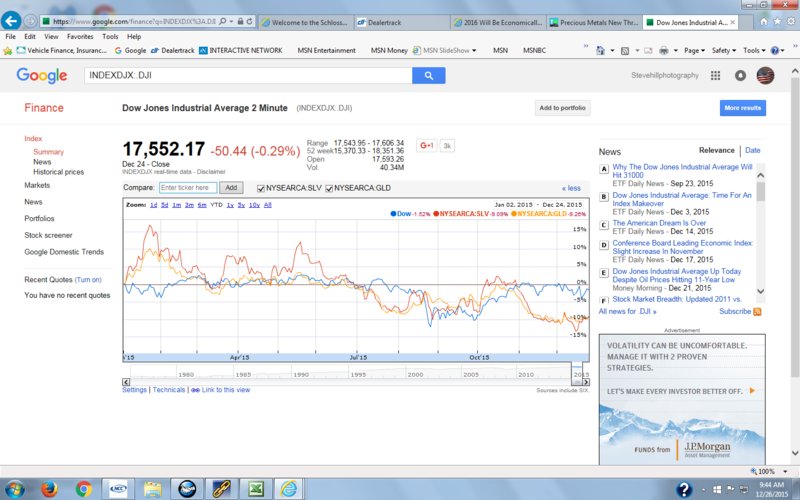Click the chart timeline left scroll arrow
The image size is (800, 500).
coord(126,382)
